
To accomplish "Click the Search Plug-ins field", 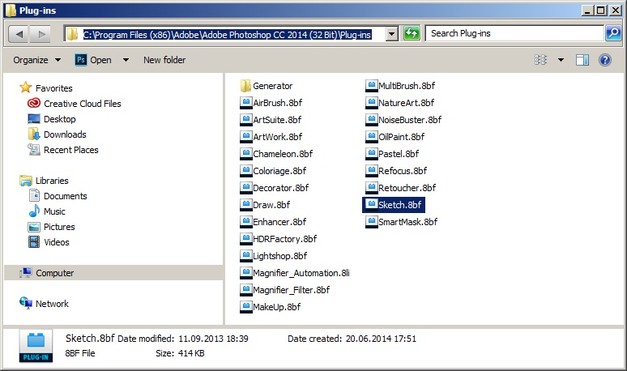I will point(515,34).
